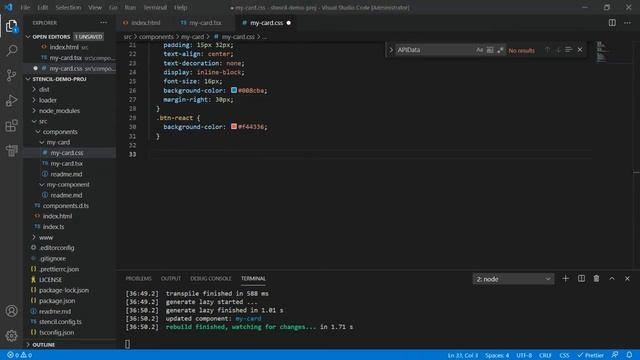The height and width of the screenshot is (360, 640).
Task: Open components.d.ts in the file tree
Action: (65, 206)
